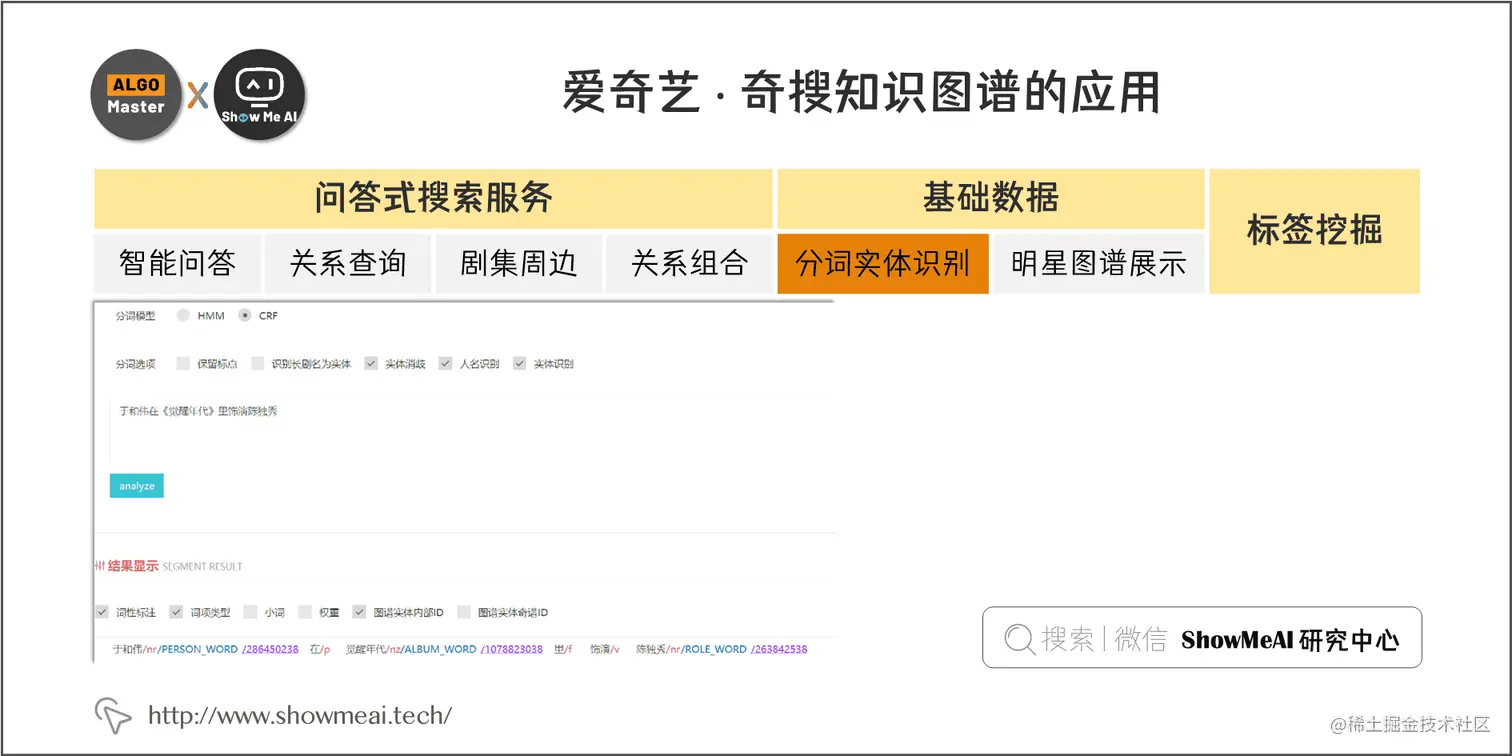Disable the 人名识别 checkbox

tap(445, 363)
